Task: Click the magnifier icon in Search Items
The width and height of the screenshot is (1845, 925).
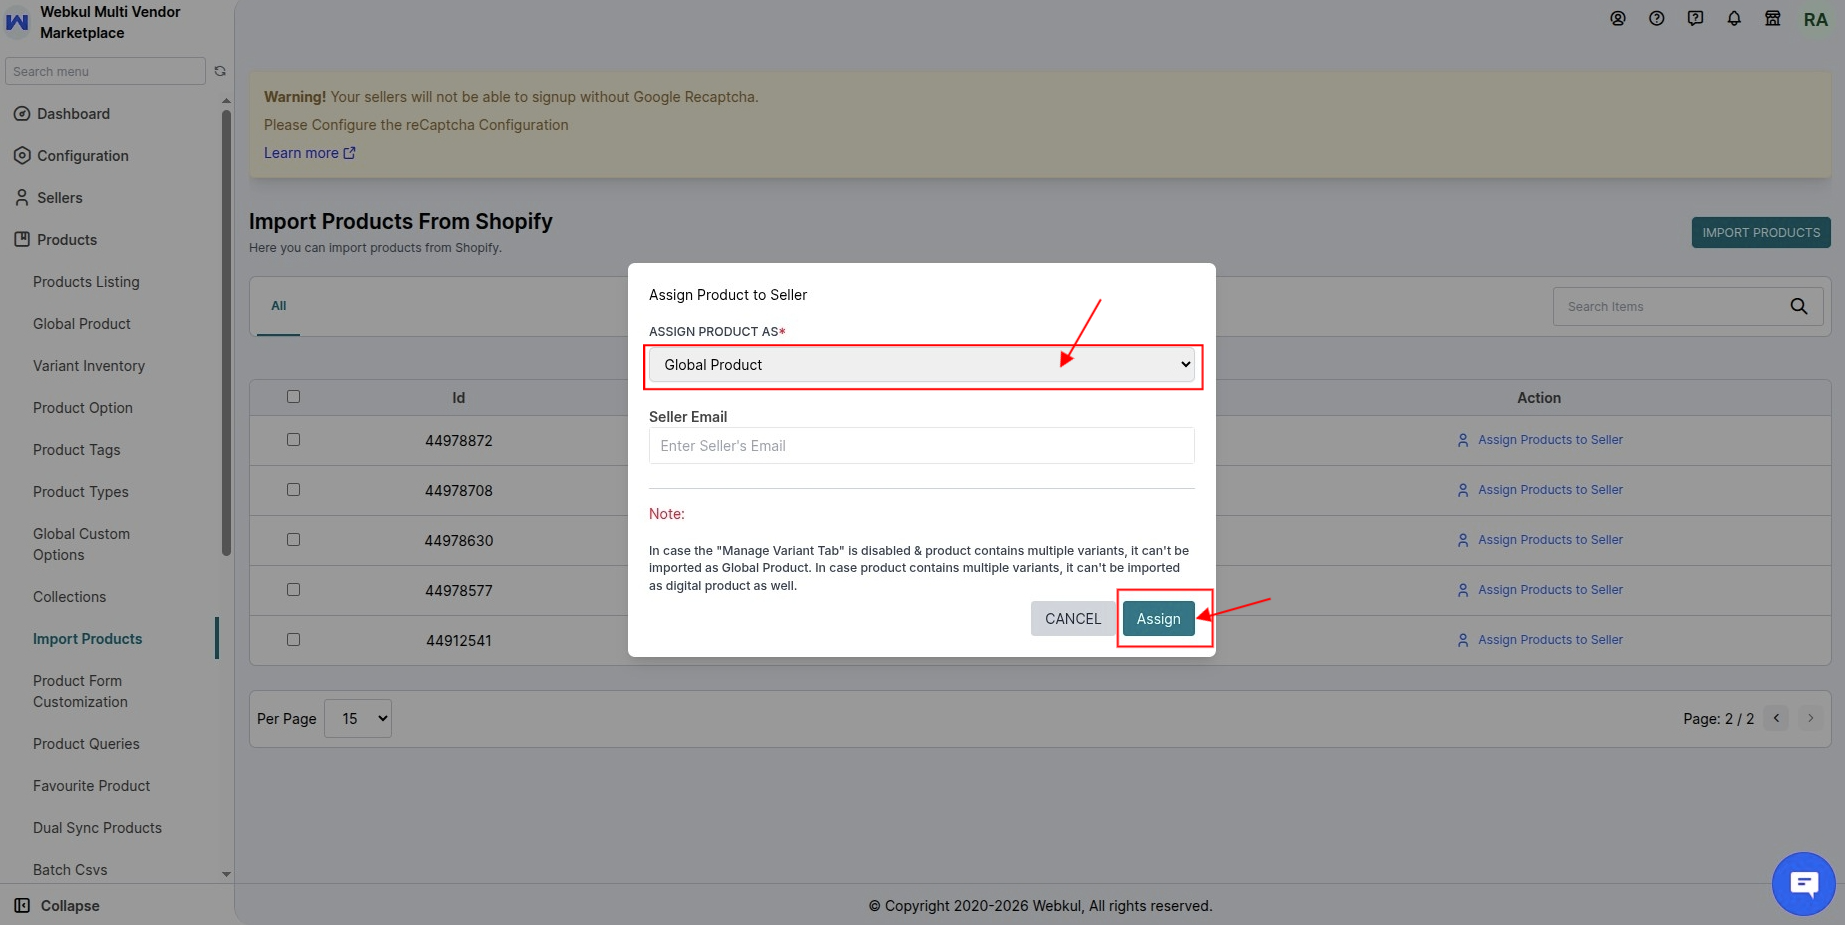Action: [x=1799, y=307]
